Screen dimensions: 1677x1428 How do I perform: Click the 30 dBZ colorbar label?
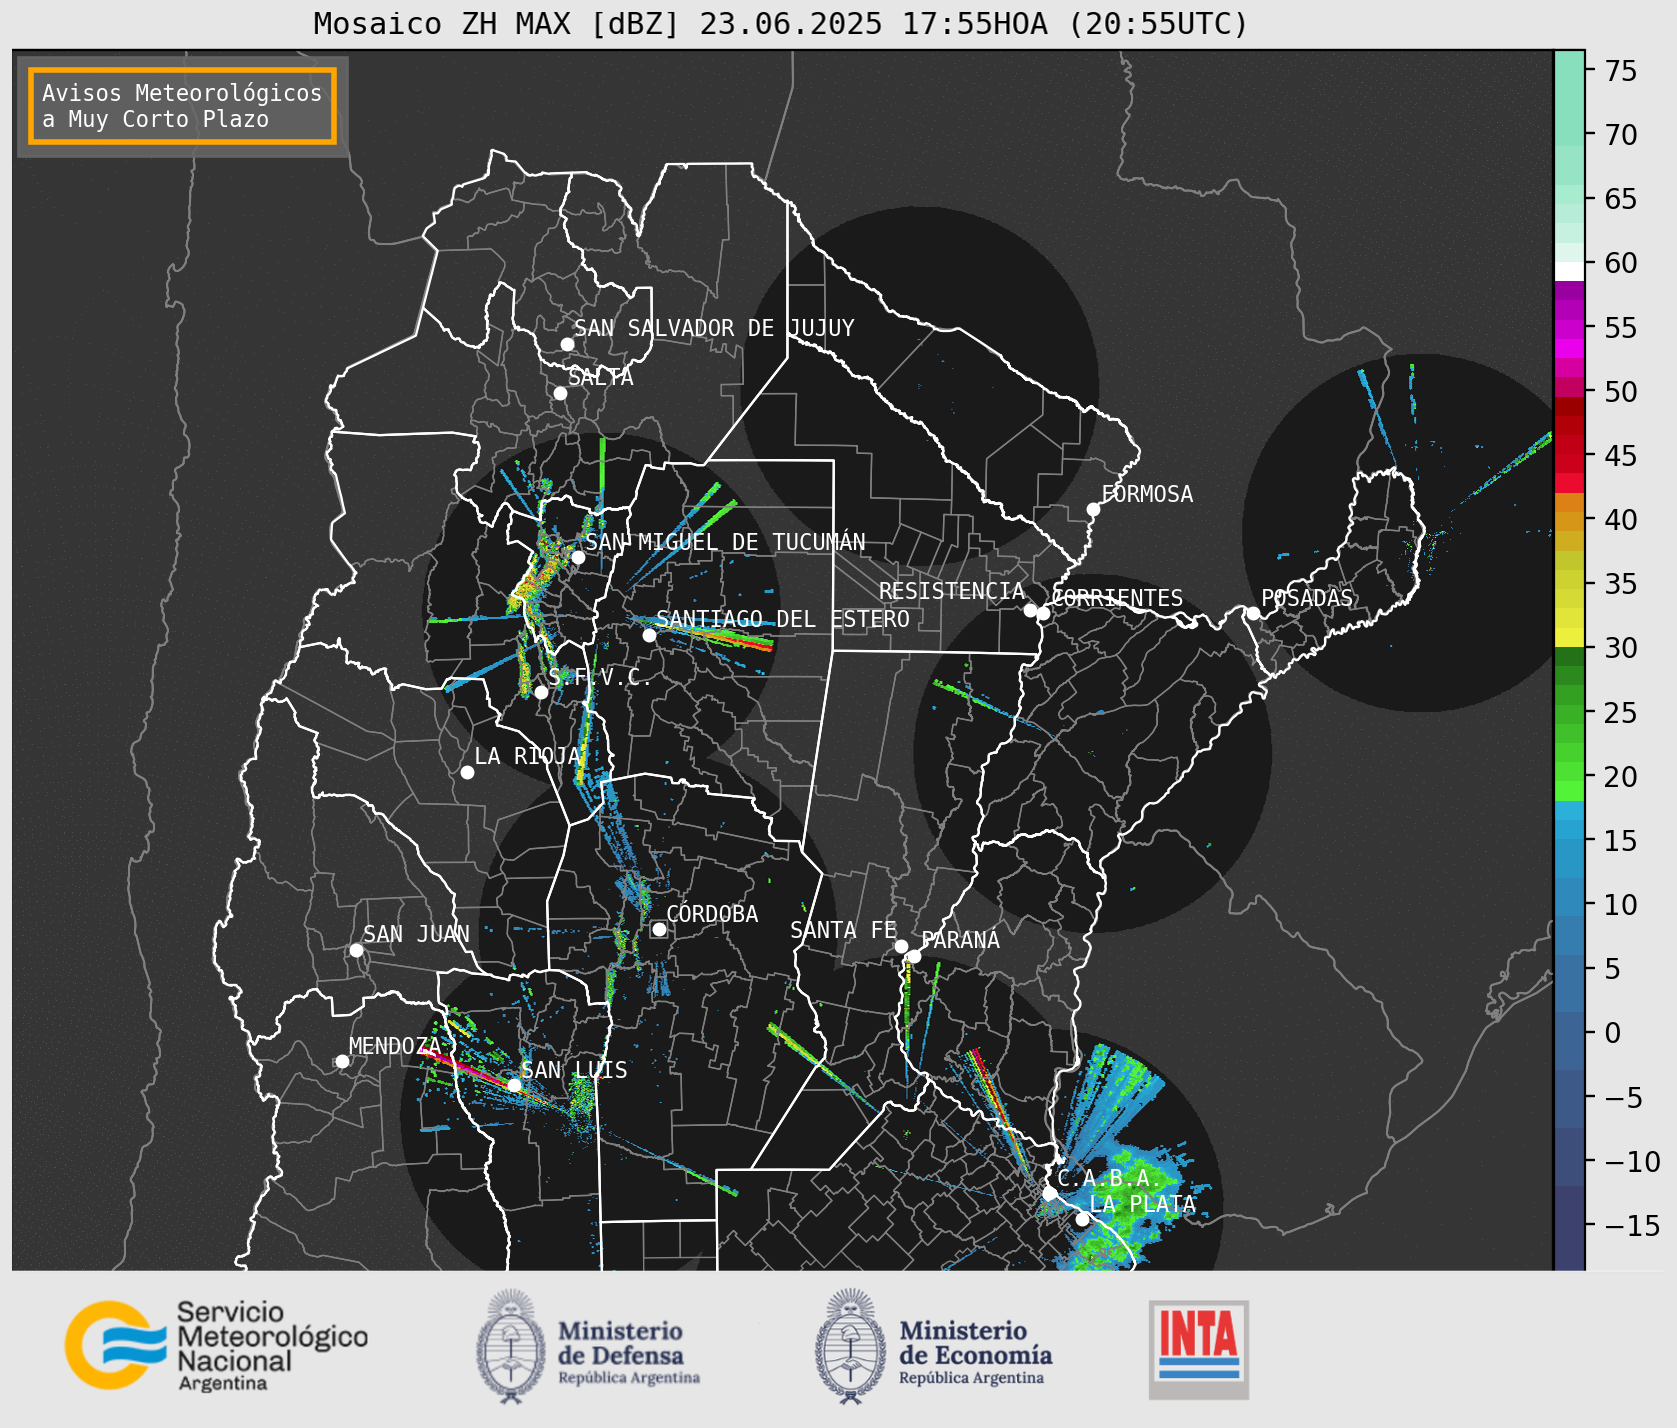(1621, 648)
